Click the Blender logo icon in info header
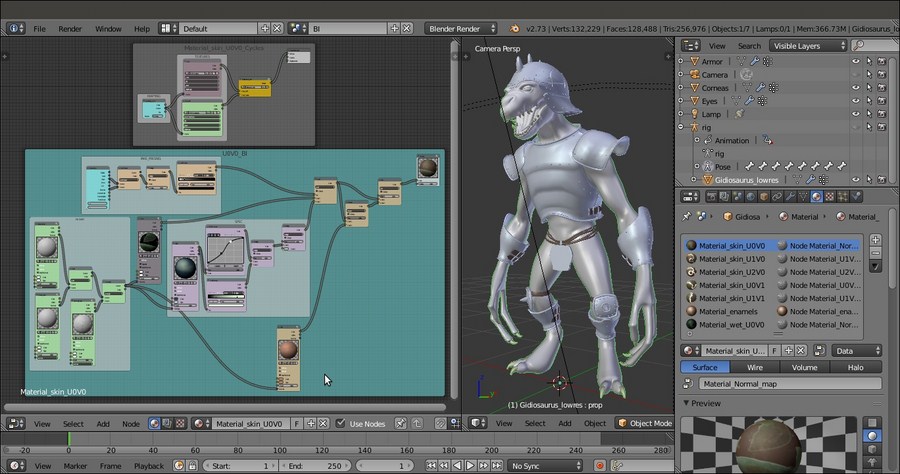The width and height of the screenshot is (900, 474). pos(515,28)
